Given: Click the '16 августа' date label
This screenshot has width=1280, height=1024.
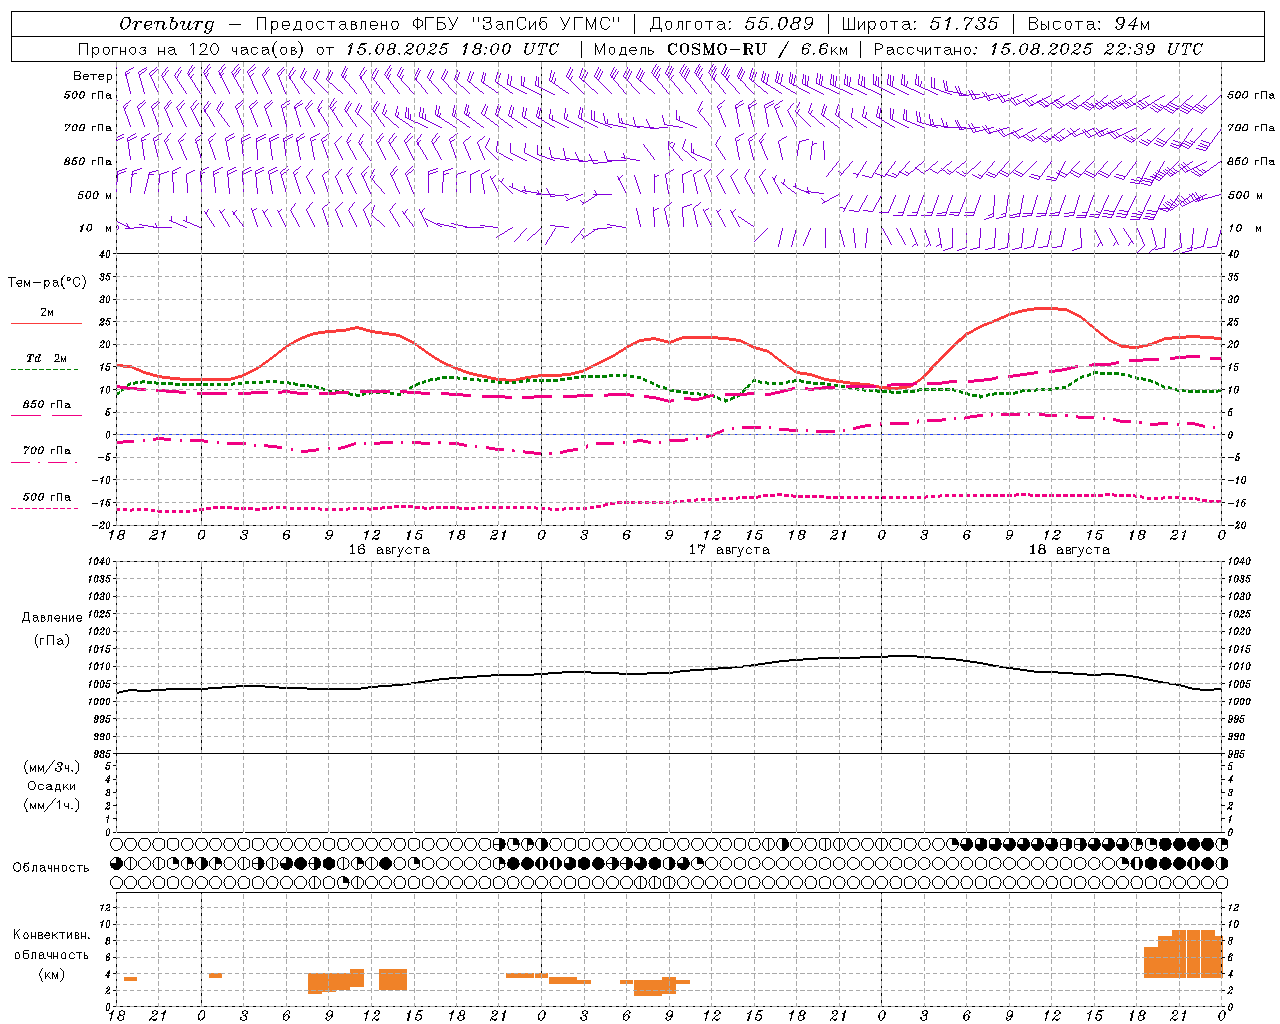Looking at the screenshot, I should point(389,550).
